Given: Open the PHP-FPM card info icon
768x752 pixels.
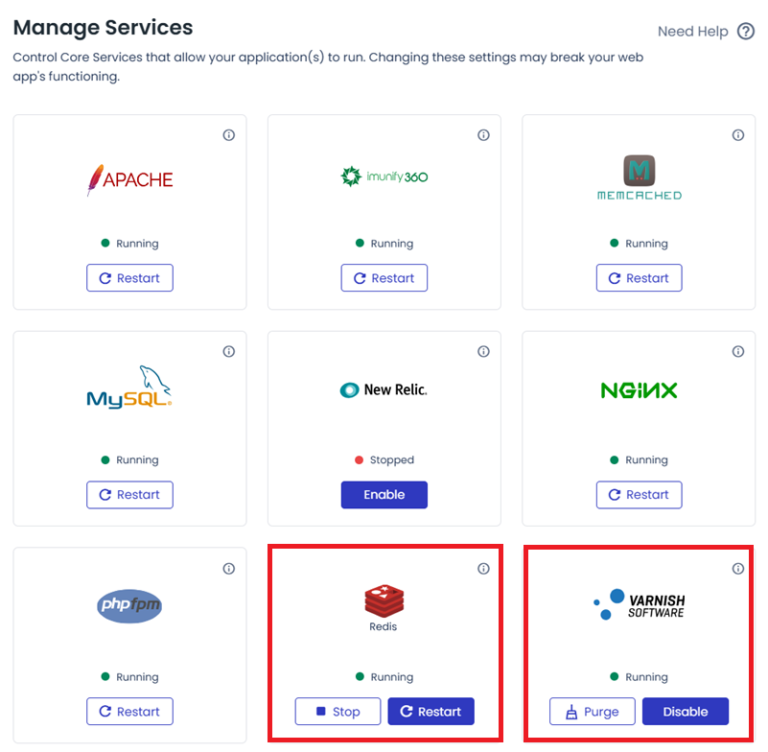Looking at the screenshot, I should (x=229, y=568).
